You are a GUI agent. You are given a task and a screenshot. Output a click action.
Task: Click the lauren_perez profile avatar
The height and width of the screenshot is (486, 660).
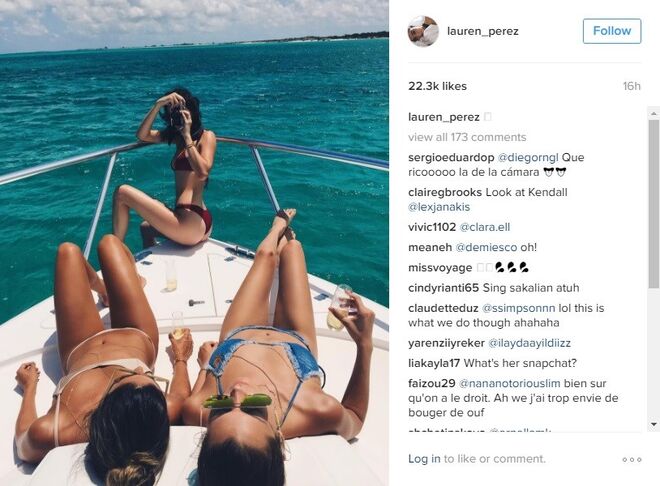point(423,31)
